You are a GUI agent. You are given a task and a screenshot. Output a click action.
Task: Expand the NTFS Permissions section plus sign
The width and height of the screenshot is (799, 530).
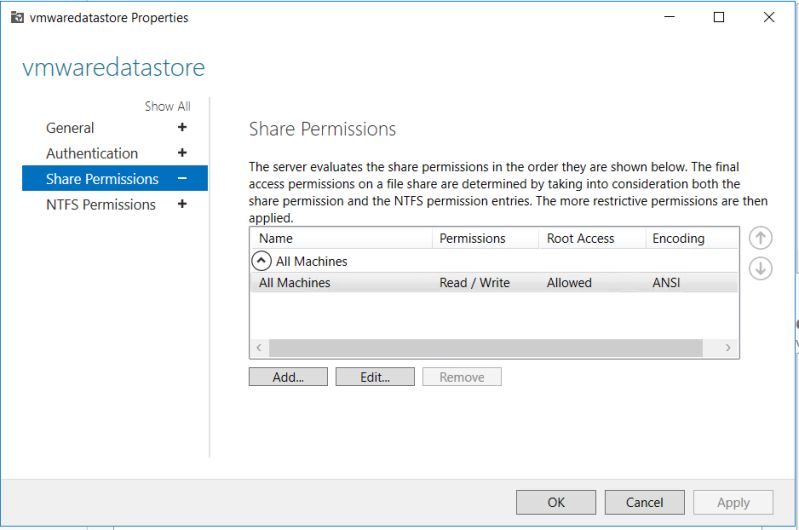pyautogui.click(x=182, y=204)
